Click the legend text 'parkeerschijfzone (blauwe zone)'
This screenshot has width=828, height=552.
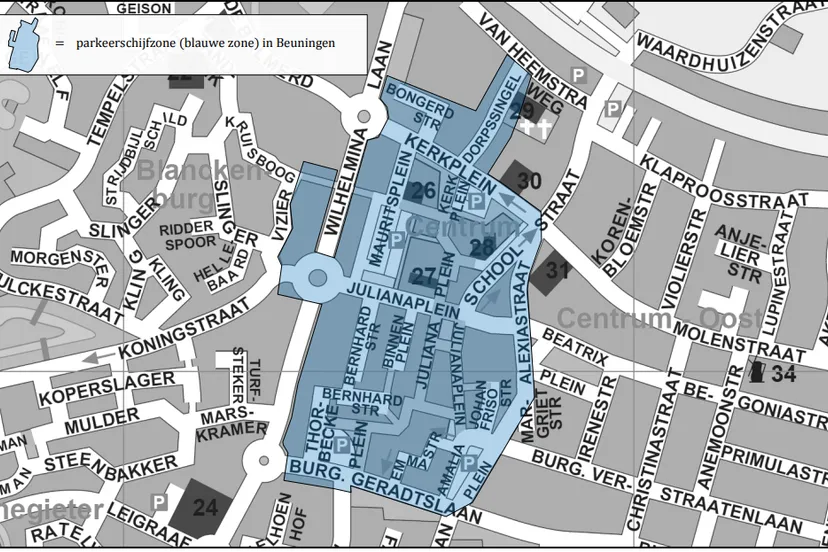205,43
